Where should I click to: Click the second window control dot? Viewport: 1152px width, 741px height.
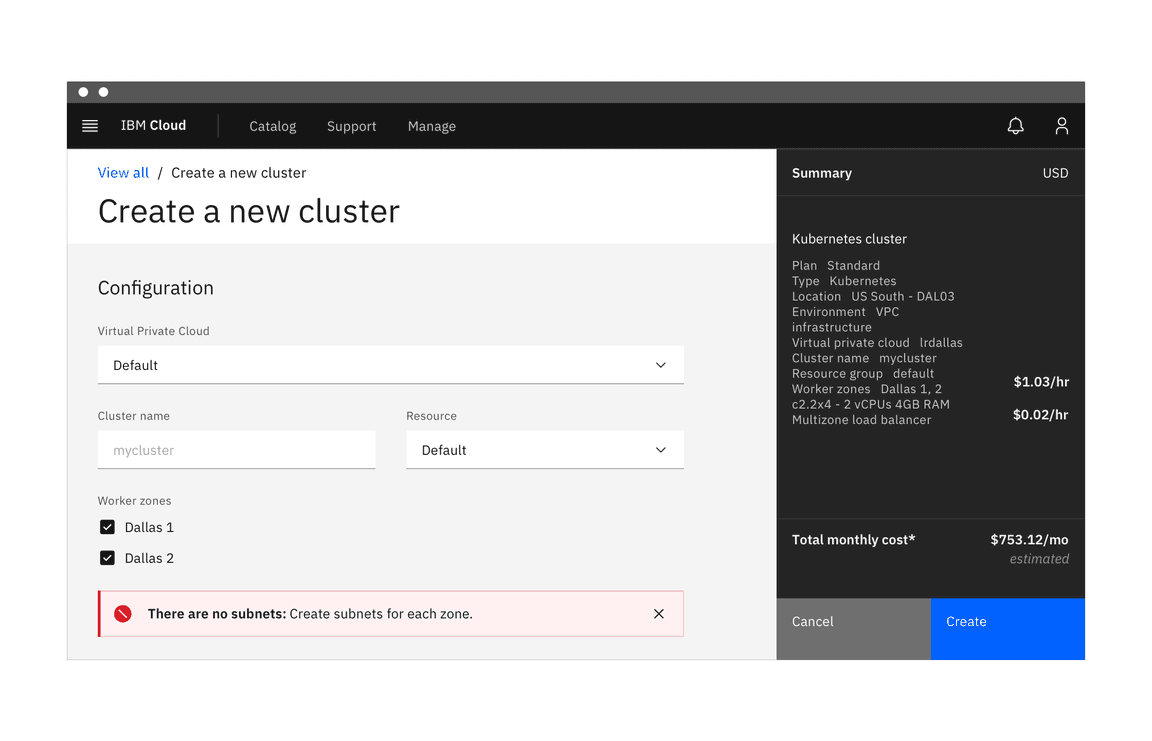pyautogui.click(x=103, y=92)
